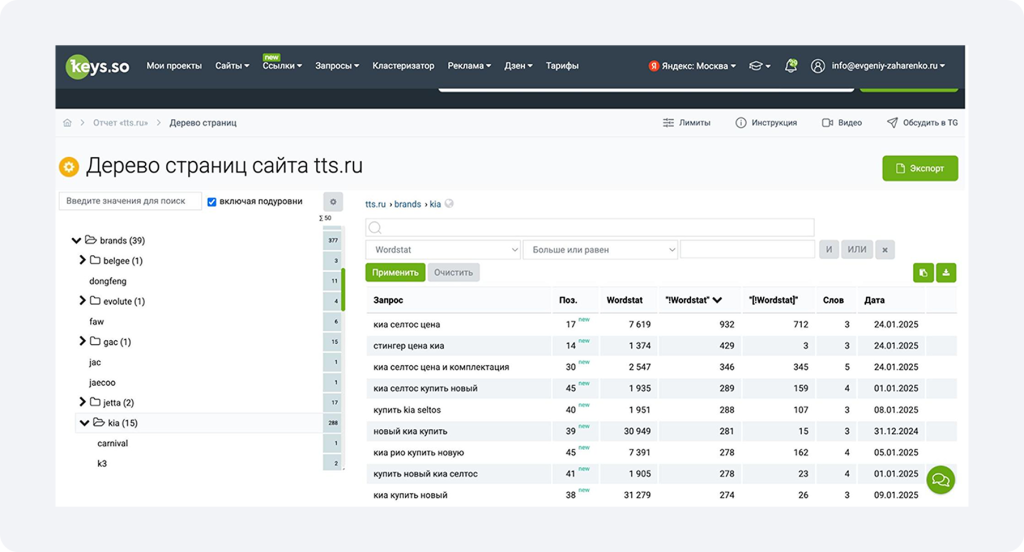
Task: Click the search magnifier icon in query field
Action: [375, 227]
